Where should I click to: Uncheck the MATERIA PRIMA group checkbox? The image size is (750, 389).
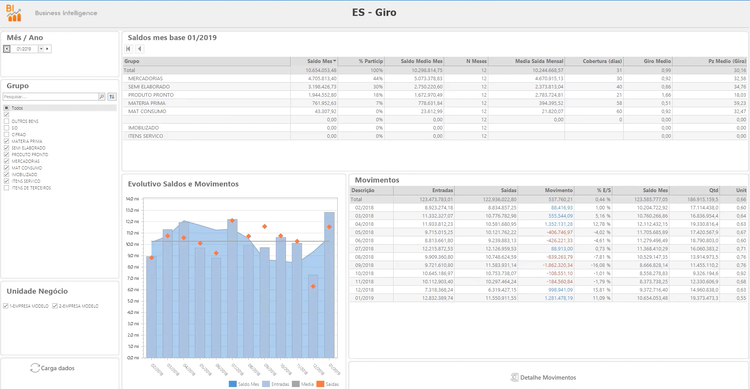pos(7,142)
